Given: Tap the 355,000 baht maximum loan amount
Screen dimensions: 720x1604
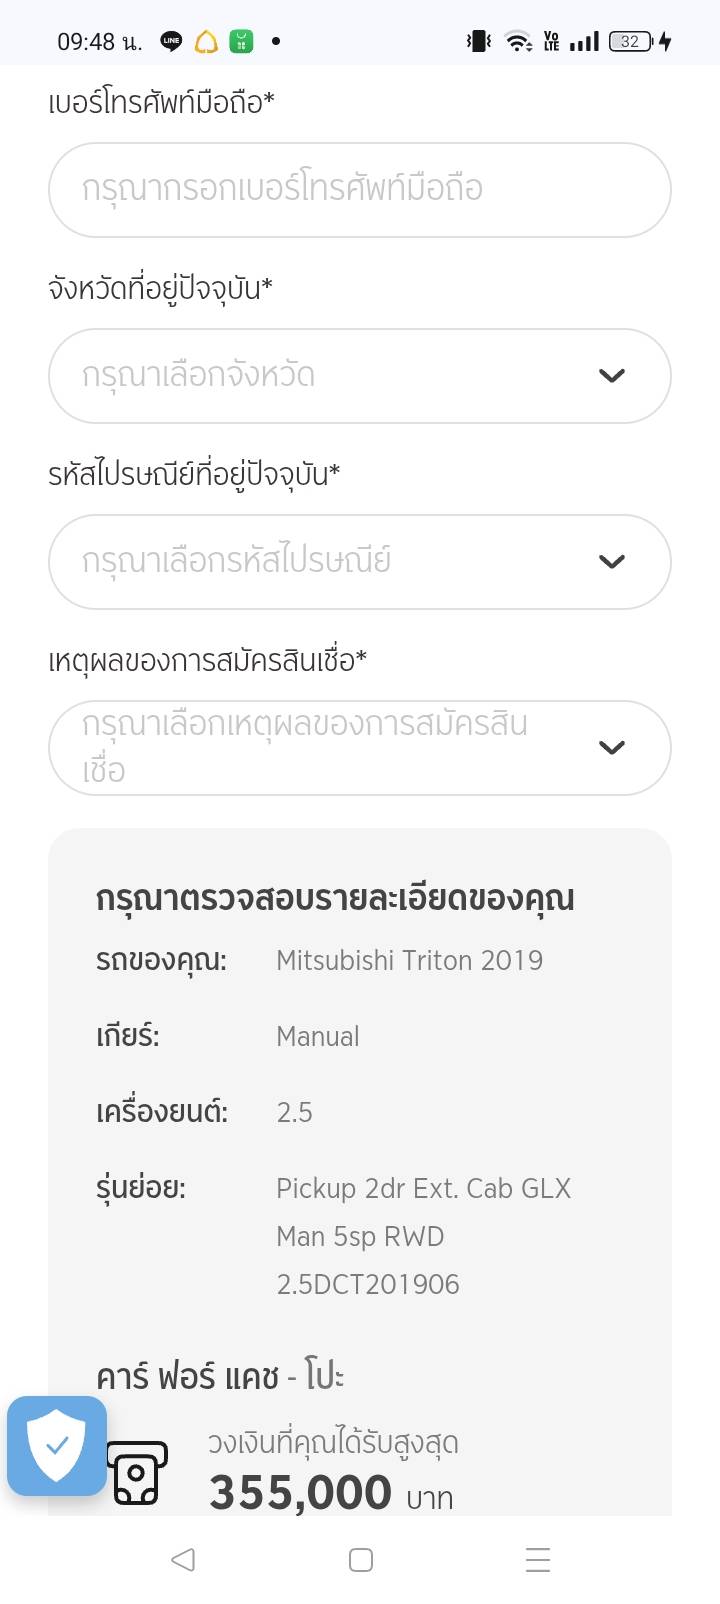Looking at the screenshot, I should point(301,1493).
